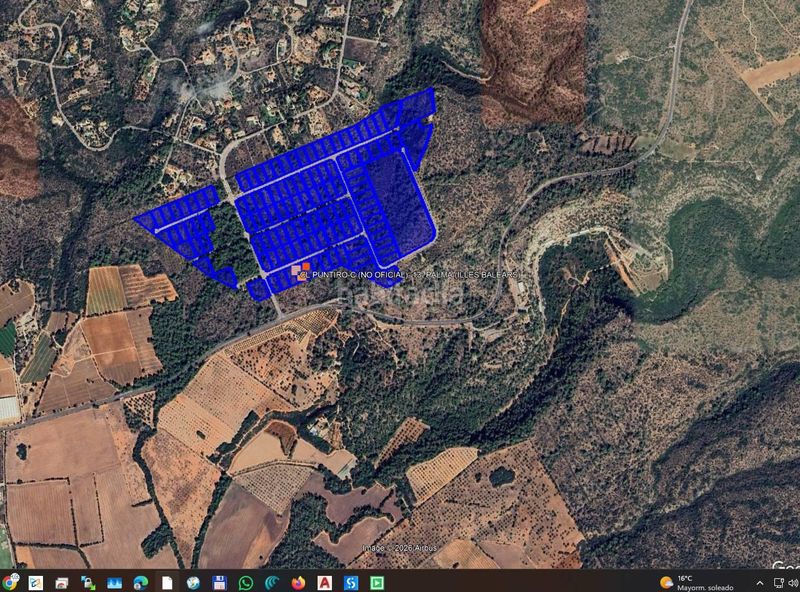Click the CL PUNTIRO-C placemark label
The height and width of the screenshot is (592, 800).
tap(410, 275)
